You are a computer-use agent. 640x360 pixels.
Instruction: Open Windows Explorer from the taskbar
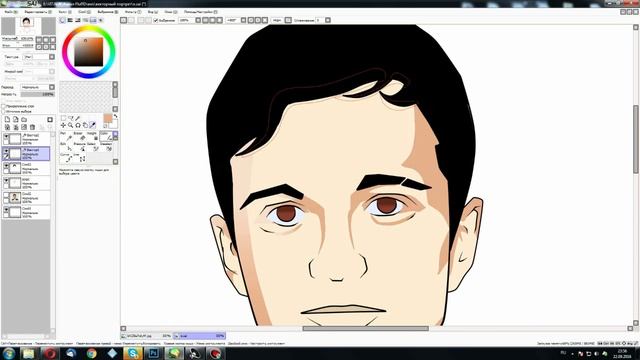(29, 353)
